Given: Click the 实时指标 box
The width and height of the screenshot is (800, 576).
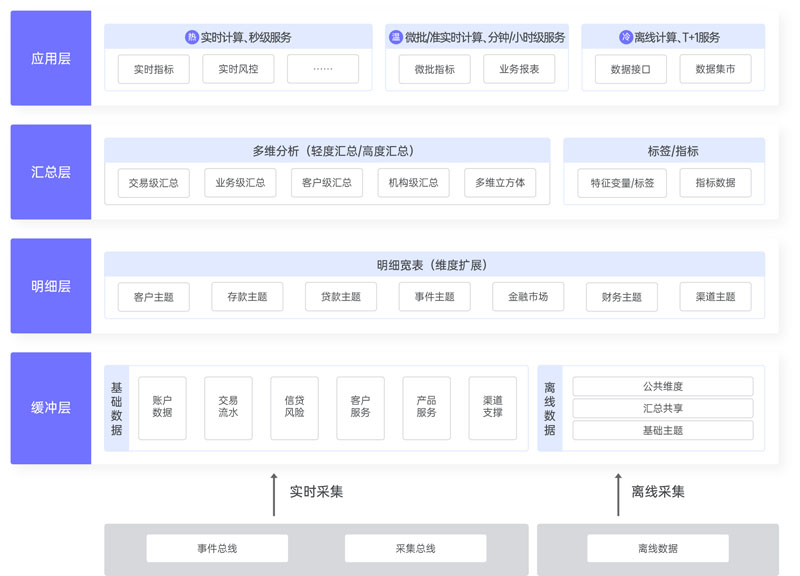Looking at the screenshot, I should pyautogui.click(x=153, y=69).
